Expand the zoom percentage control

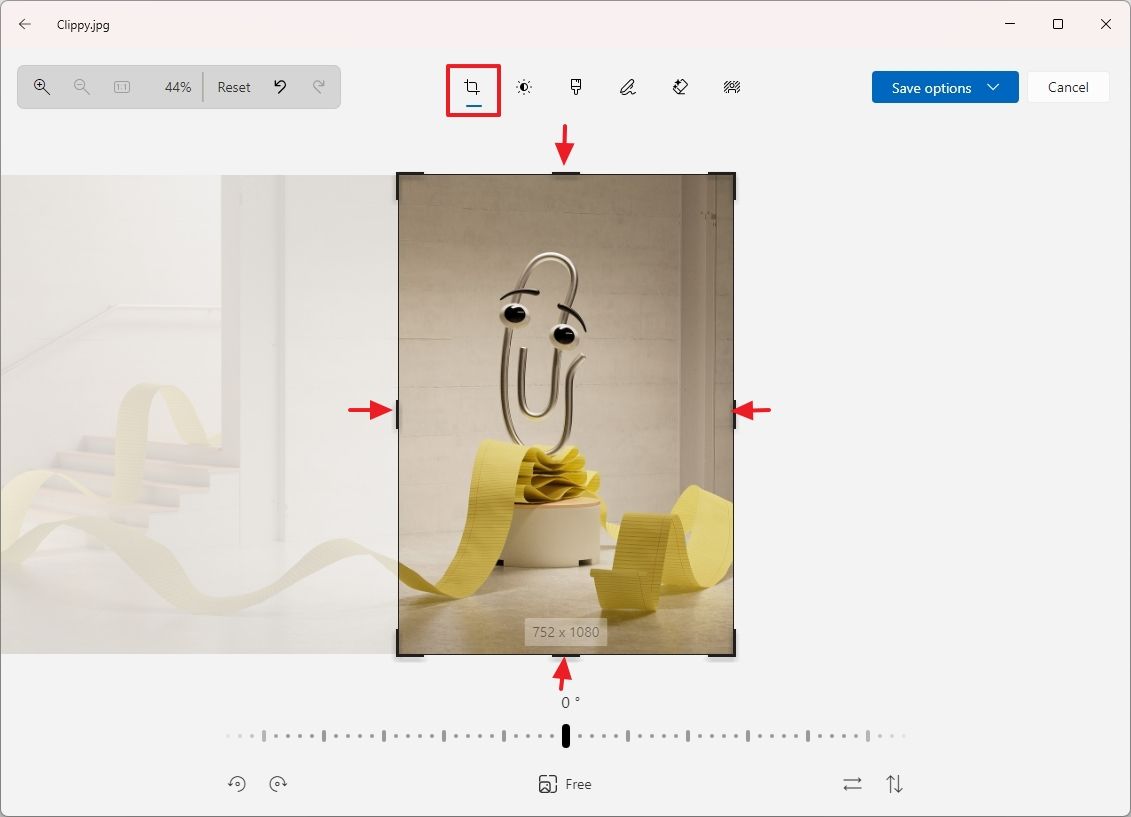tap(177, 87)
